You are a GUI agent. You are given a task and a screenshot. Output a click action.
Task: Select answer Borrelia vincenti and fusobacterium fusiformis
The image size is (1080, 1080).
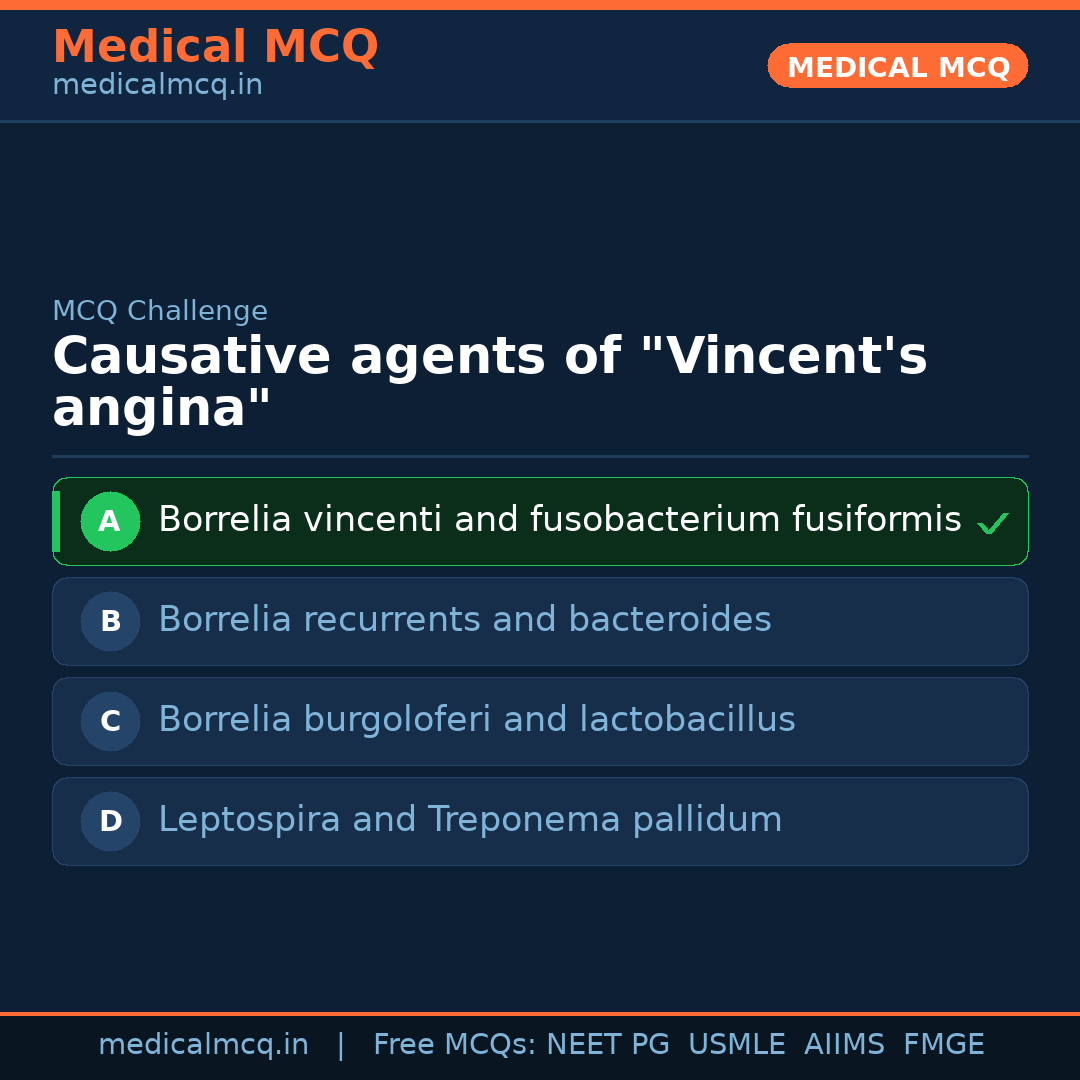(559, 520)
